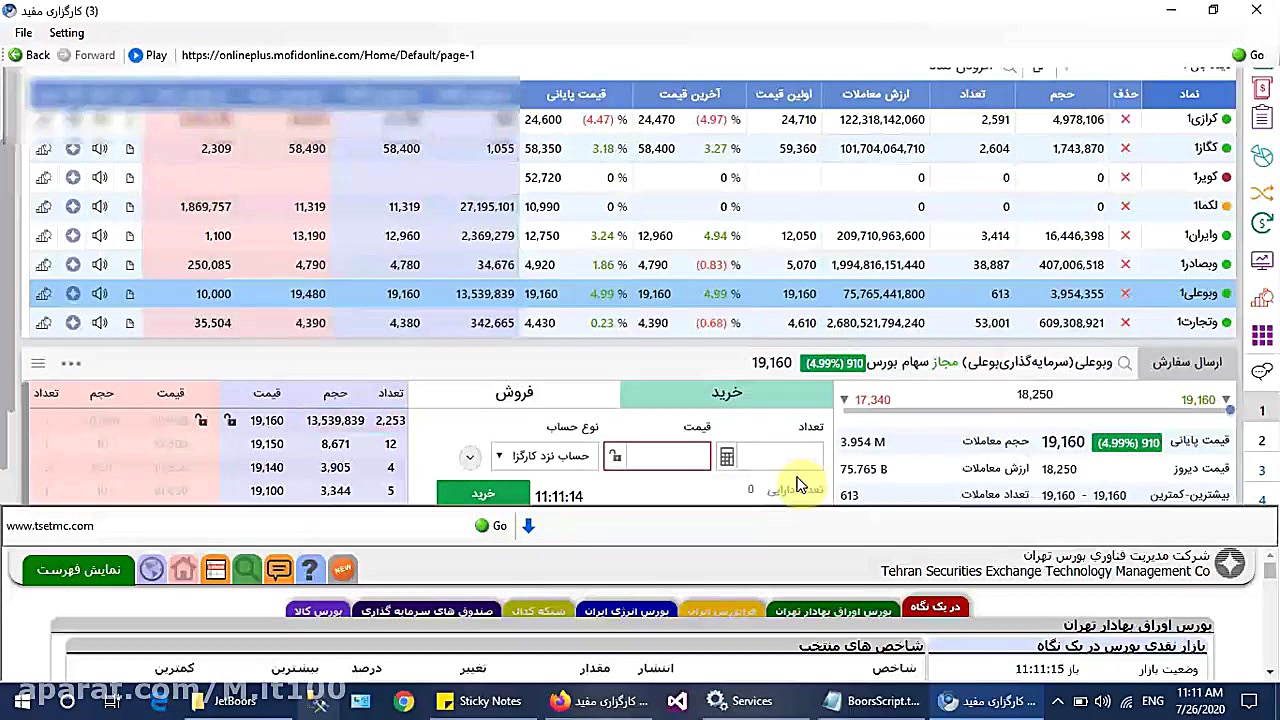Viewport: 1280px width, 720px height.
Task: Click the green خرید submit button
Action: click(483, 494)
